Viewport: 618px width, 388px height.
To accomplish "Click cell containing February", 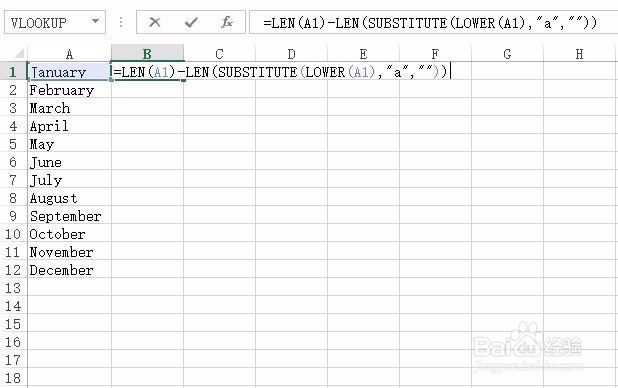I will 69,90.
